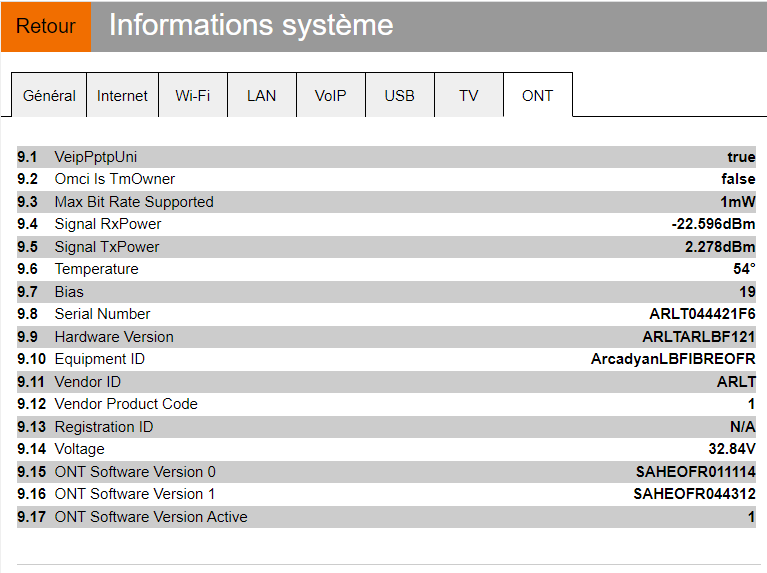The image size is (767, 573).
Task: Click the Signal RxPower value -22.596dBm
Action: point(713,224)
